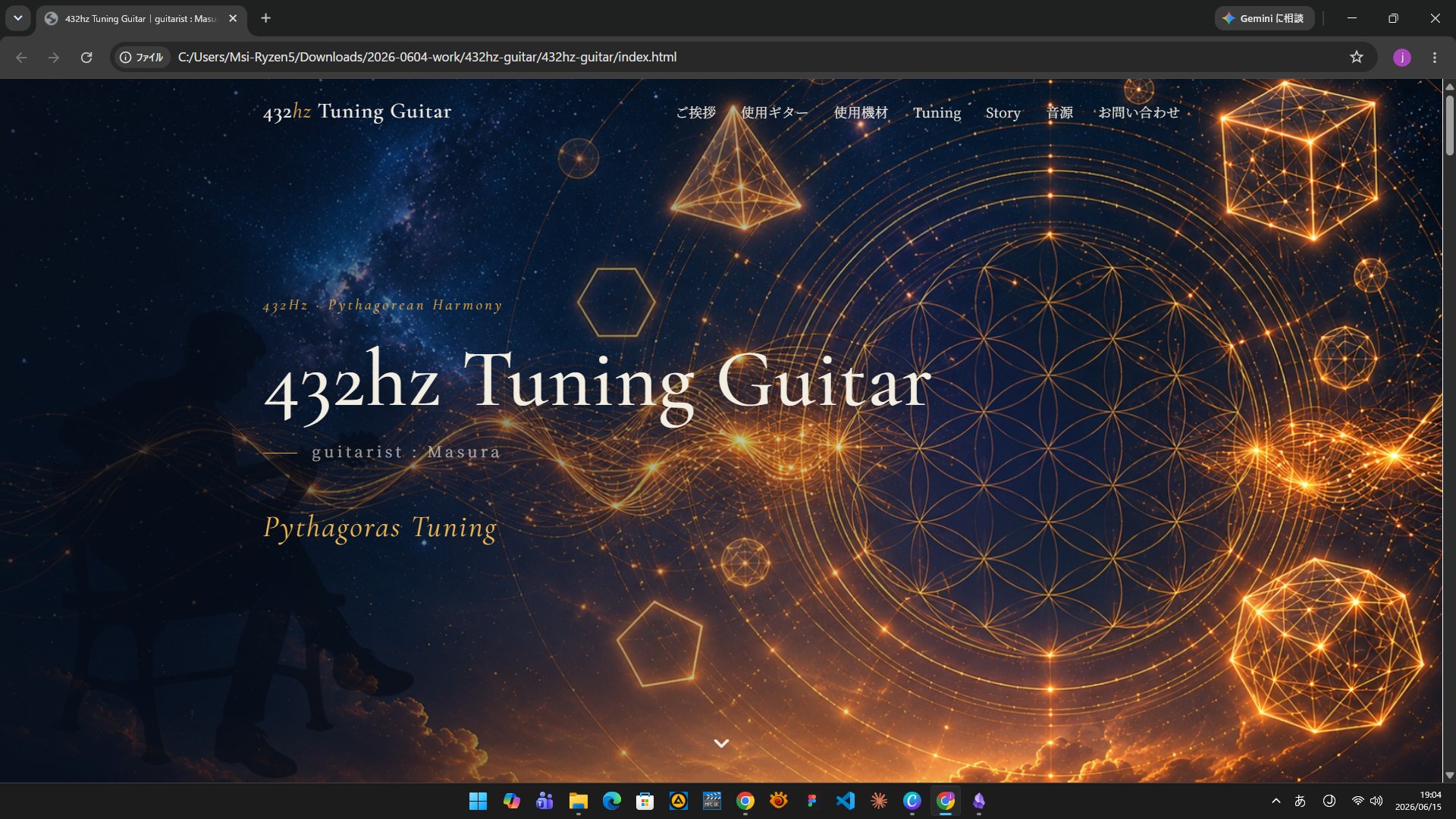1456x840 pixels.
Task: Click the scrollbar down arrow
Action: (x=1449, y=775)
